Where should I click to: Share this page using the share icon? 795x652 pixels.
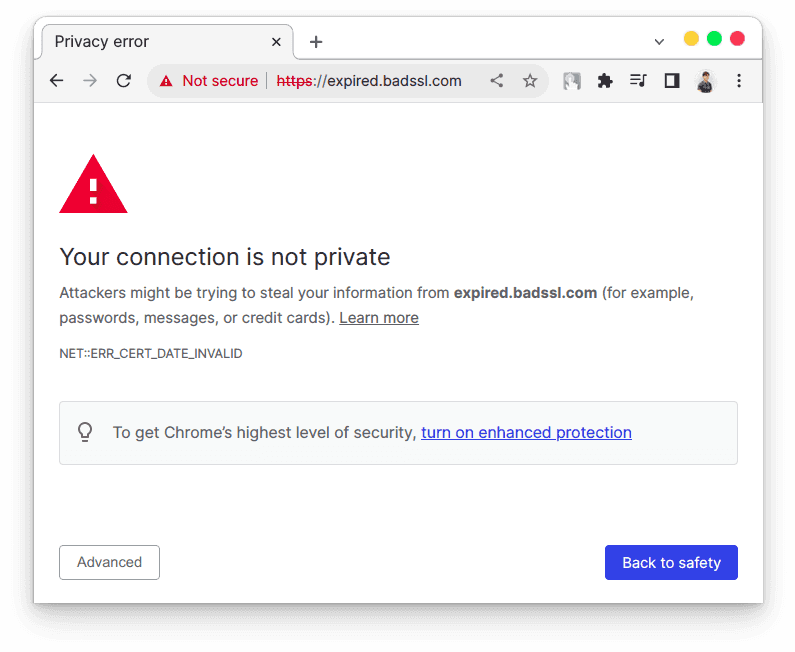496,81
